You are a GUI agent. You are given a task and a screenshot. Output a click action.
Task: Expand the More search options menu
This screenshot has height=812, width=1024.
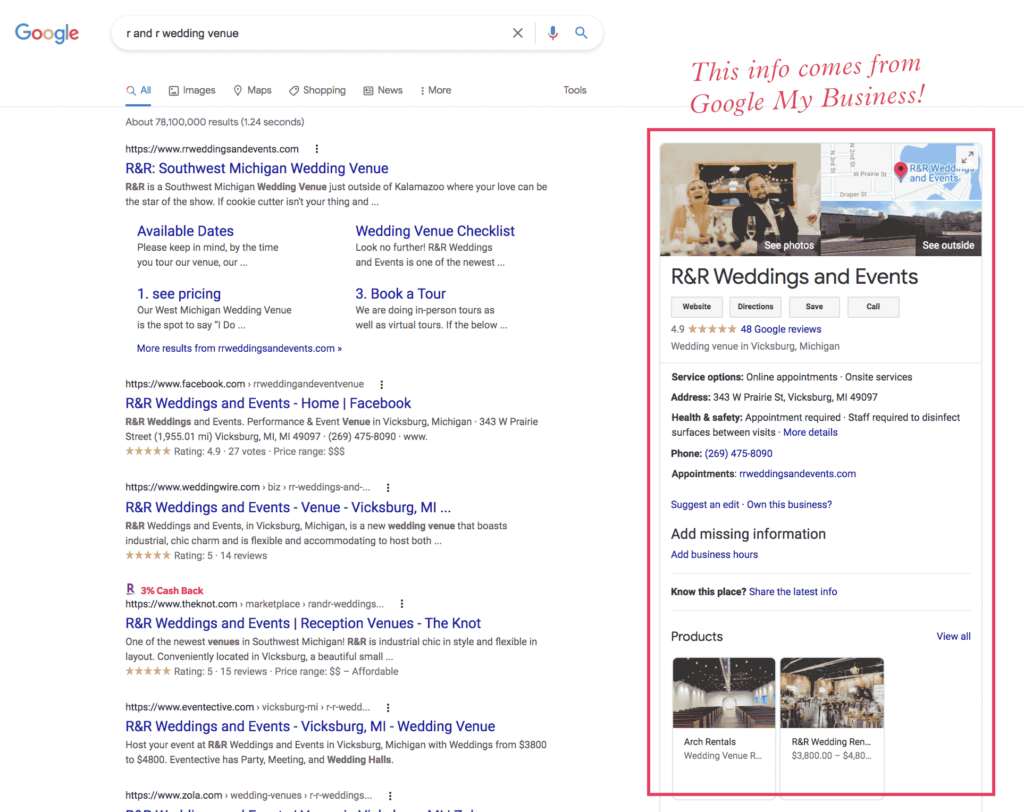(436, 90)
